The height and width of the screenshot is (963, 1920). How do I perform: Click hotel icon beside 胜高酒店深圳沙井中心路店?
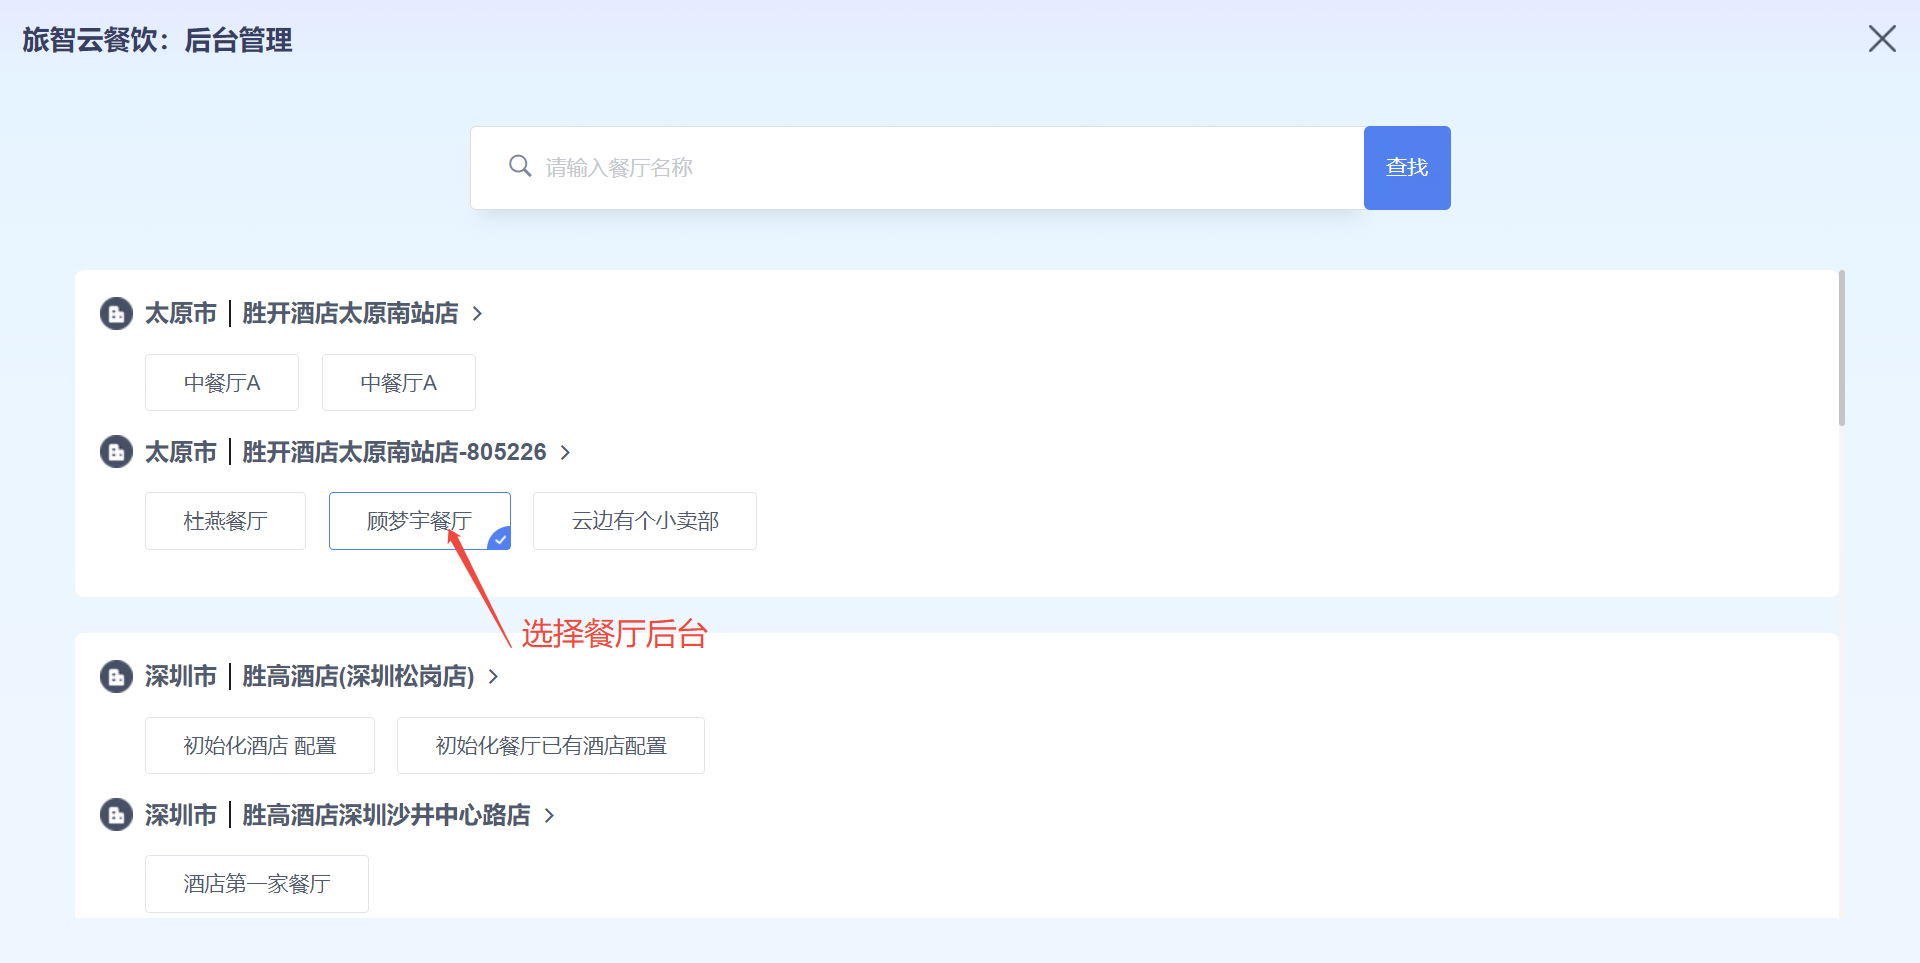[x=117, y=815]
